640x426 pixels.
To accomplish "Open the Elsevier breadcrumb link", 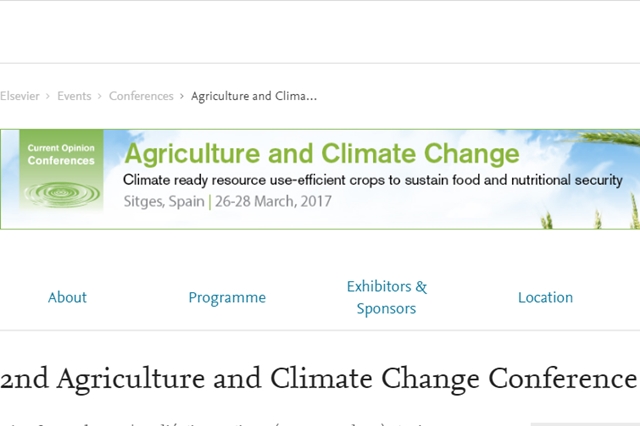I will (20, 96).
